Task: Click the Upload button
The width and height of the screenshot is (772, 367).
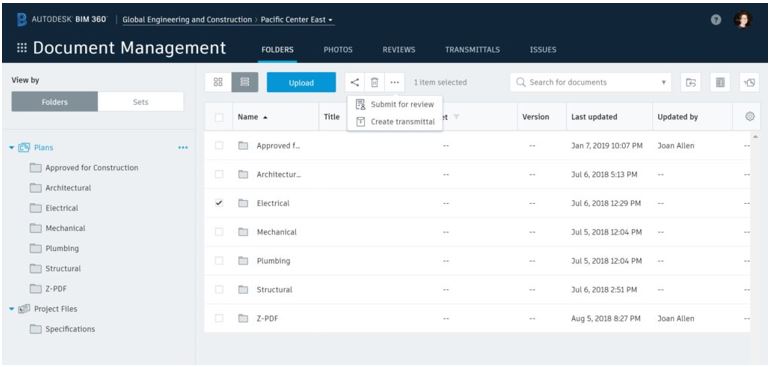Action: (x=301, y=82)
